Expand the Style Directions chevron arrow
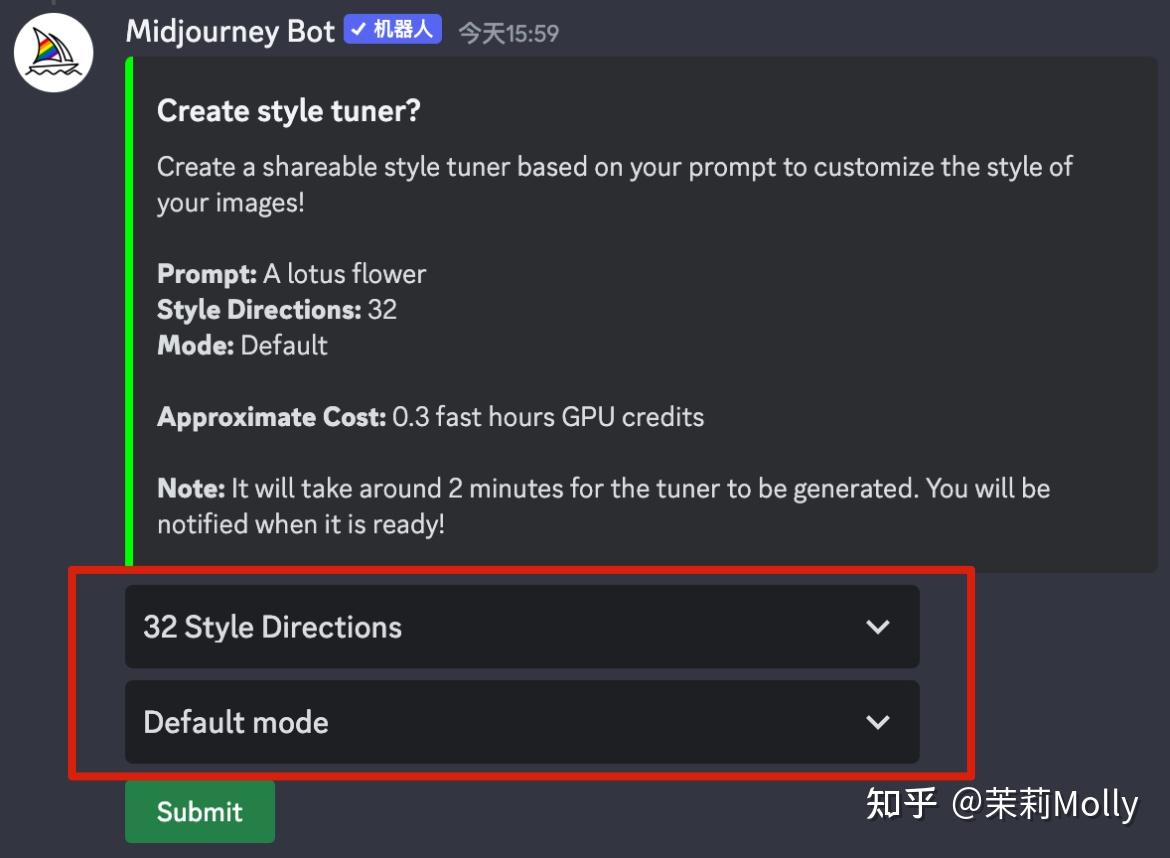Screen dimensions: 1170x858 pyautogui.click(x=877, y=627)
